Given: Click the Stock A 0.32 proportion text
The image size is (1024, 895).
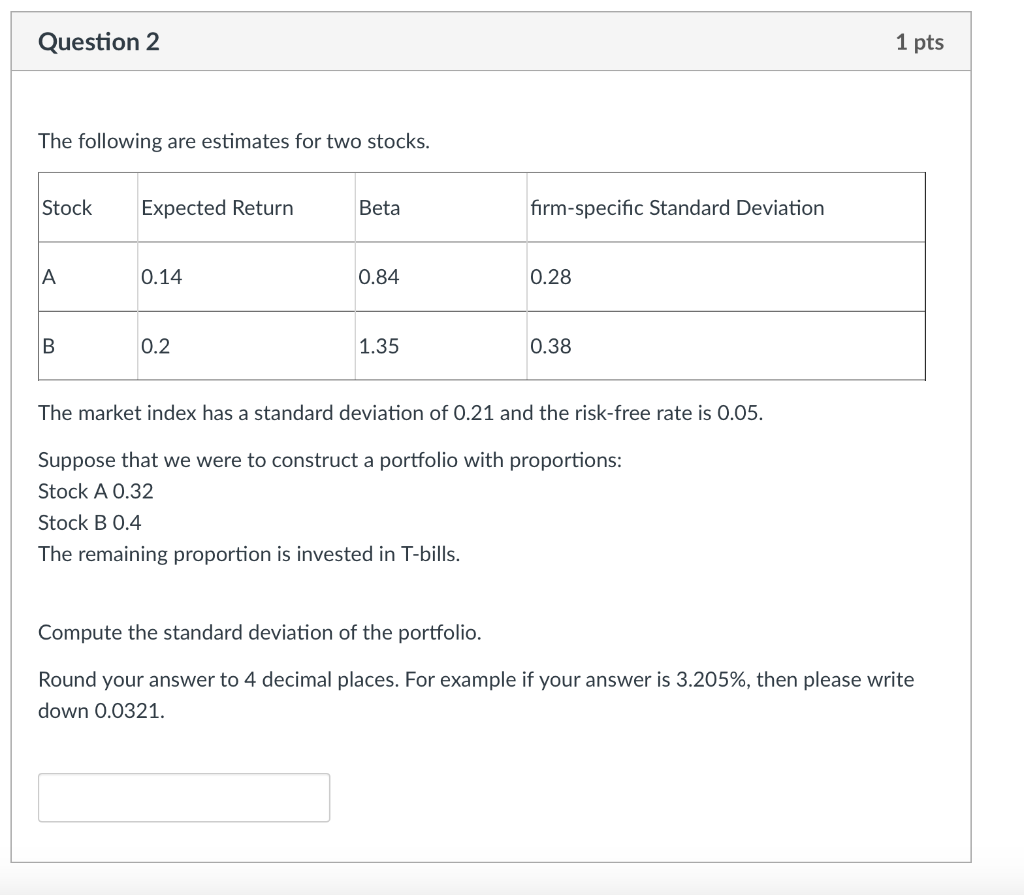Looking at the screenshot, I should (x=95, y=491).
